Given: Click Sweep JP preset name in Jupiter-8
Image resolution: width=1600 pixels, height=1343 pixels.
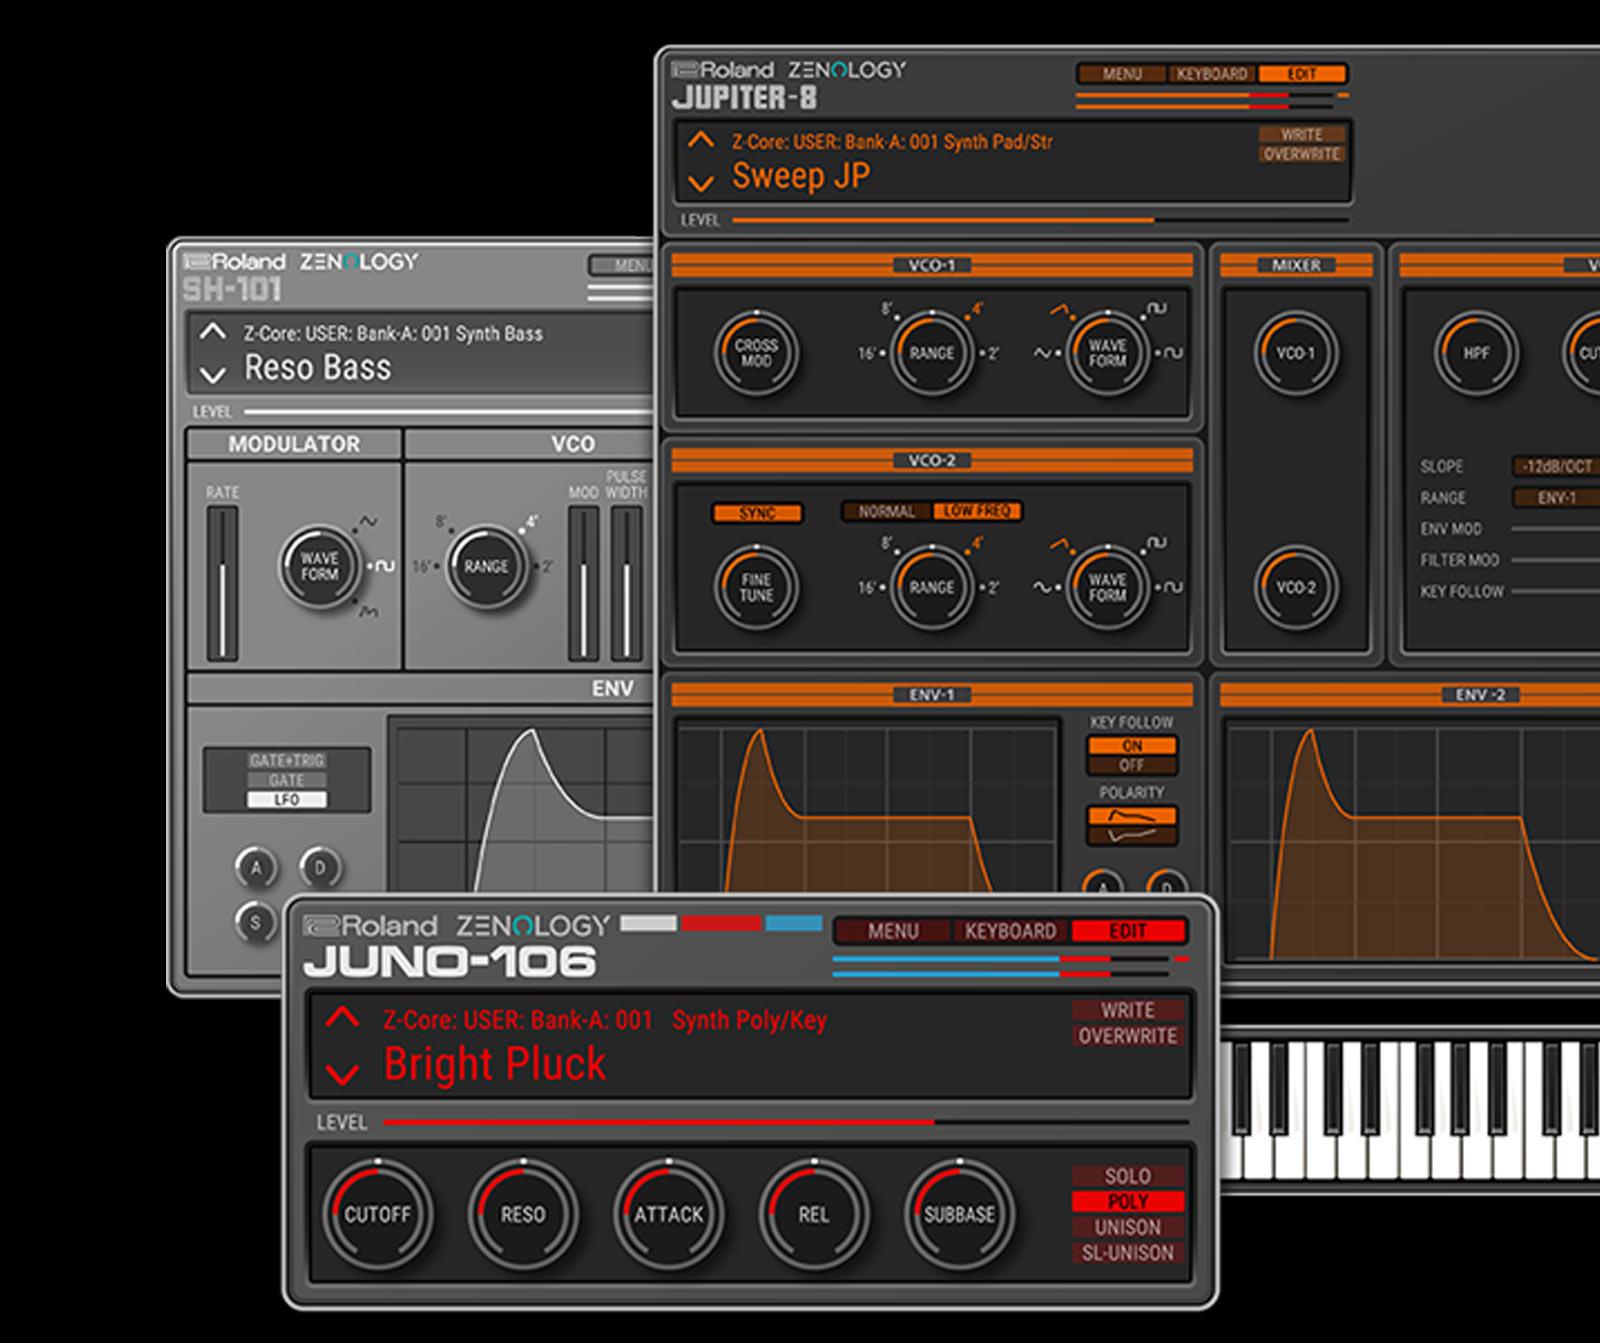Looking at the screenshot, I should [x=801, y=176].
